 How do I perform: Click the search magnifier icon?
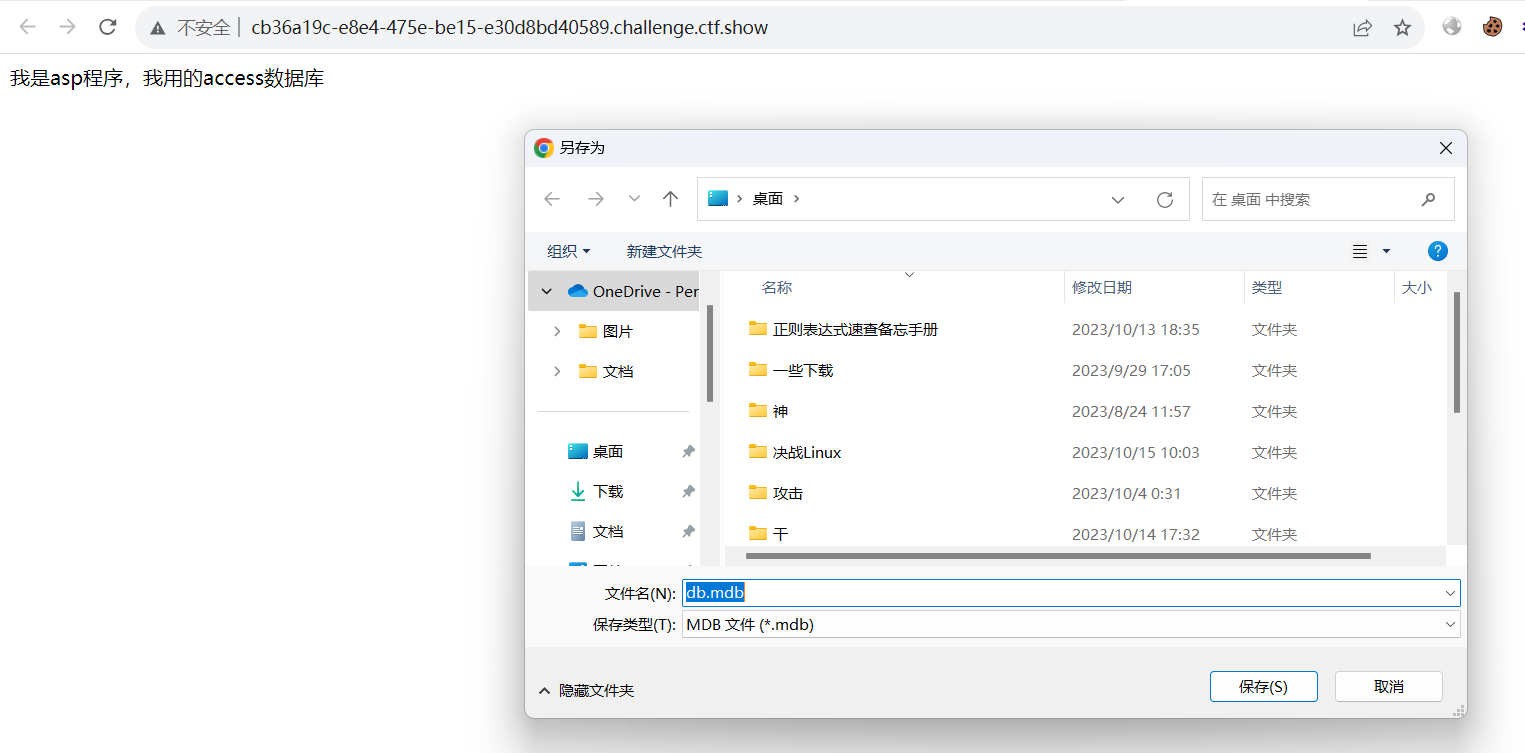pyautogui.click(x=1428, y=199)
